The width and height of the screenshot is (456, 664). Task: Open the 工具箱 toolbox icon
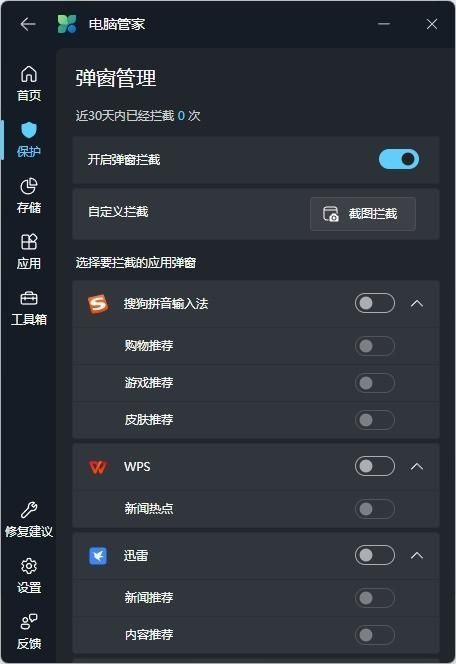pos(29,298)
